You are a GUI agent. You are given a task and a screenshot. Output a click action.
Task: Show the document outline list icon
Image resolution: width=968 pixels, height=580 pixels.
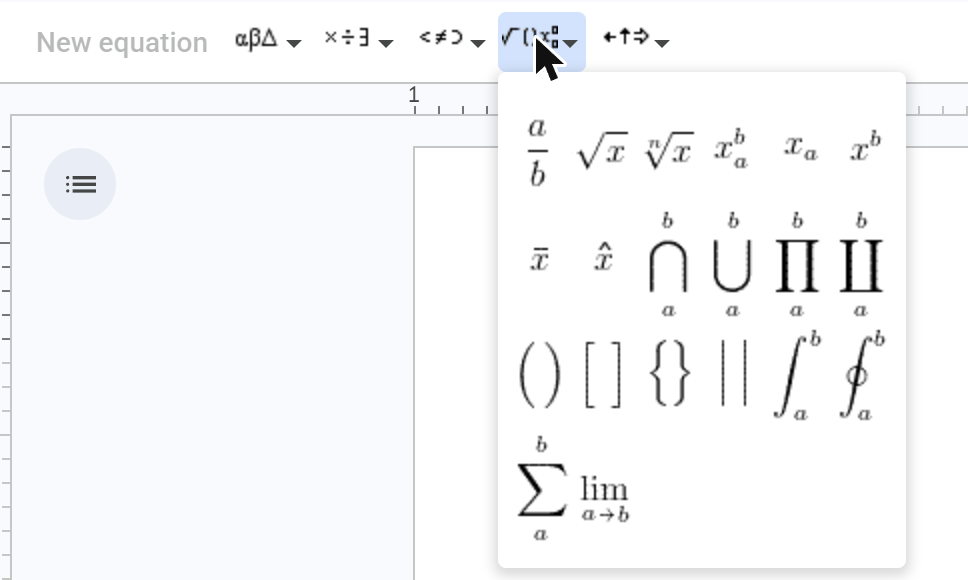[80, 184]
